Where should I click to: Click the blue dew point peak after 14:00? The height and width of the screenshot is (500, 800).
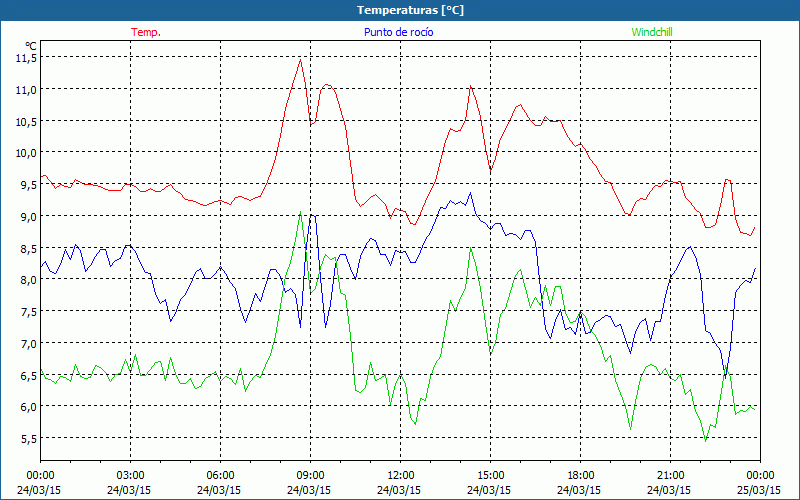[470, 193]
